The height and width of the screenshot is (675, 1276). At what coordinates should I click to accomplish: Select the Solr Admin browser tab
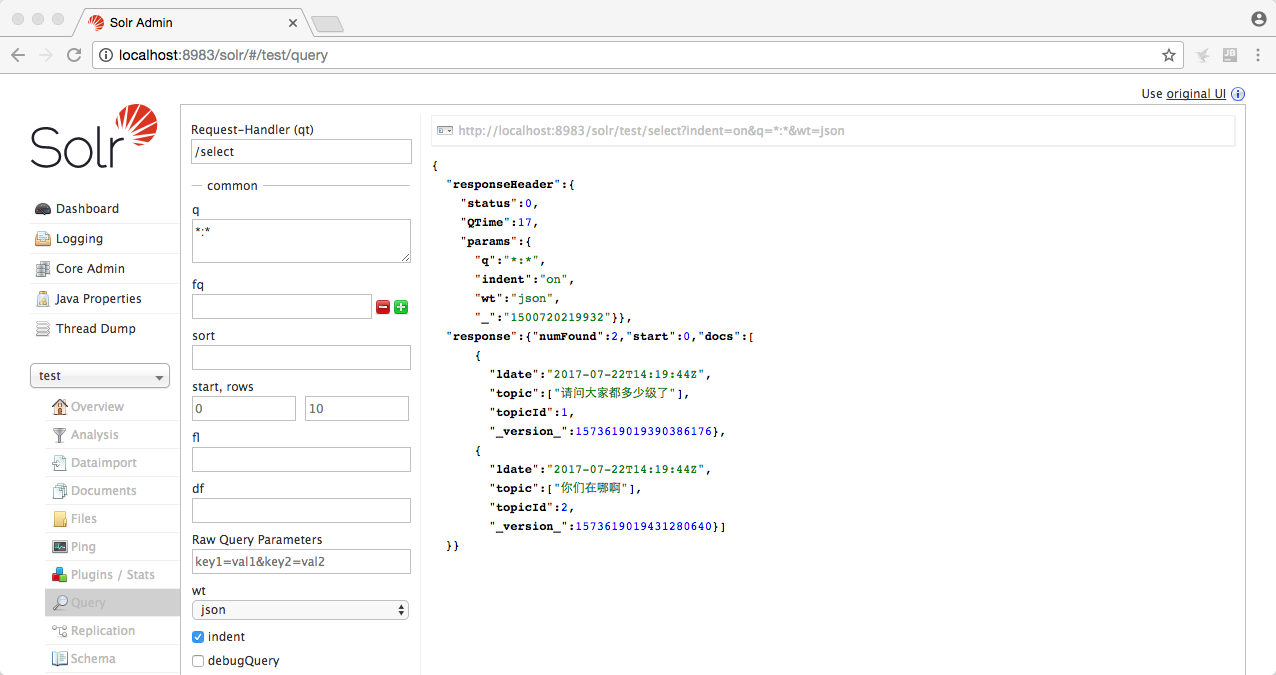pos(190,22)
